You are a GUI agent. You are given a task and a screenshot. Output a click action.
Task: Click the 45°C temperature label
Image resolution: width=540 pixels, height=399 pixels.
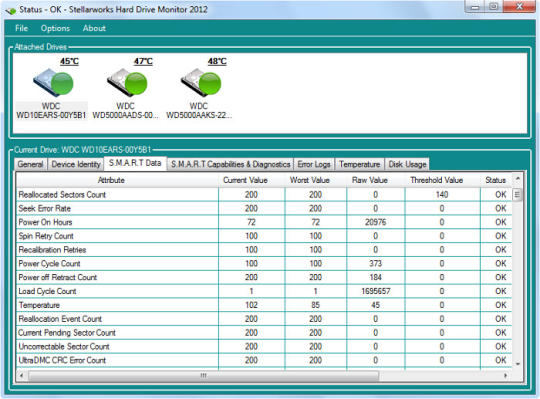[x=69, y=61]
